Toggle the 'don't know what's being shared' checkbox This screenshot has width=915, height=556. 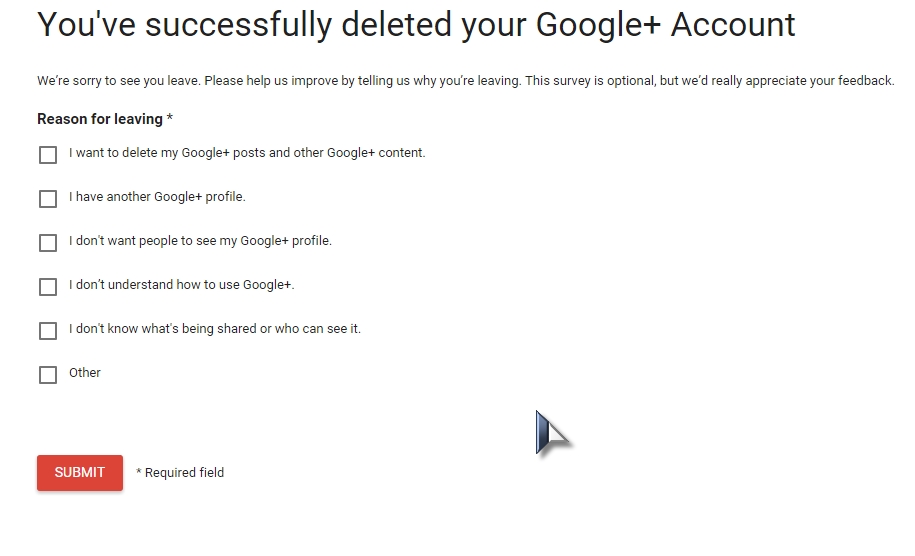click(48, 331)
